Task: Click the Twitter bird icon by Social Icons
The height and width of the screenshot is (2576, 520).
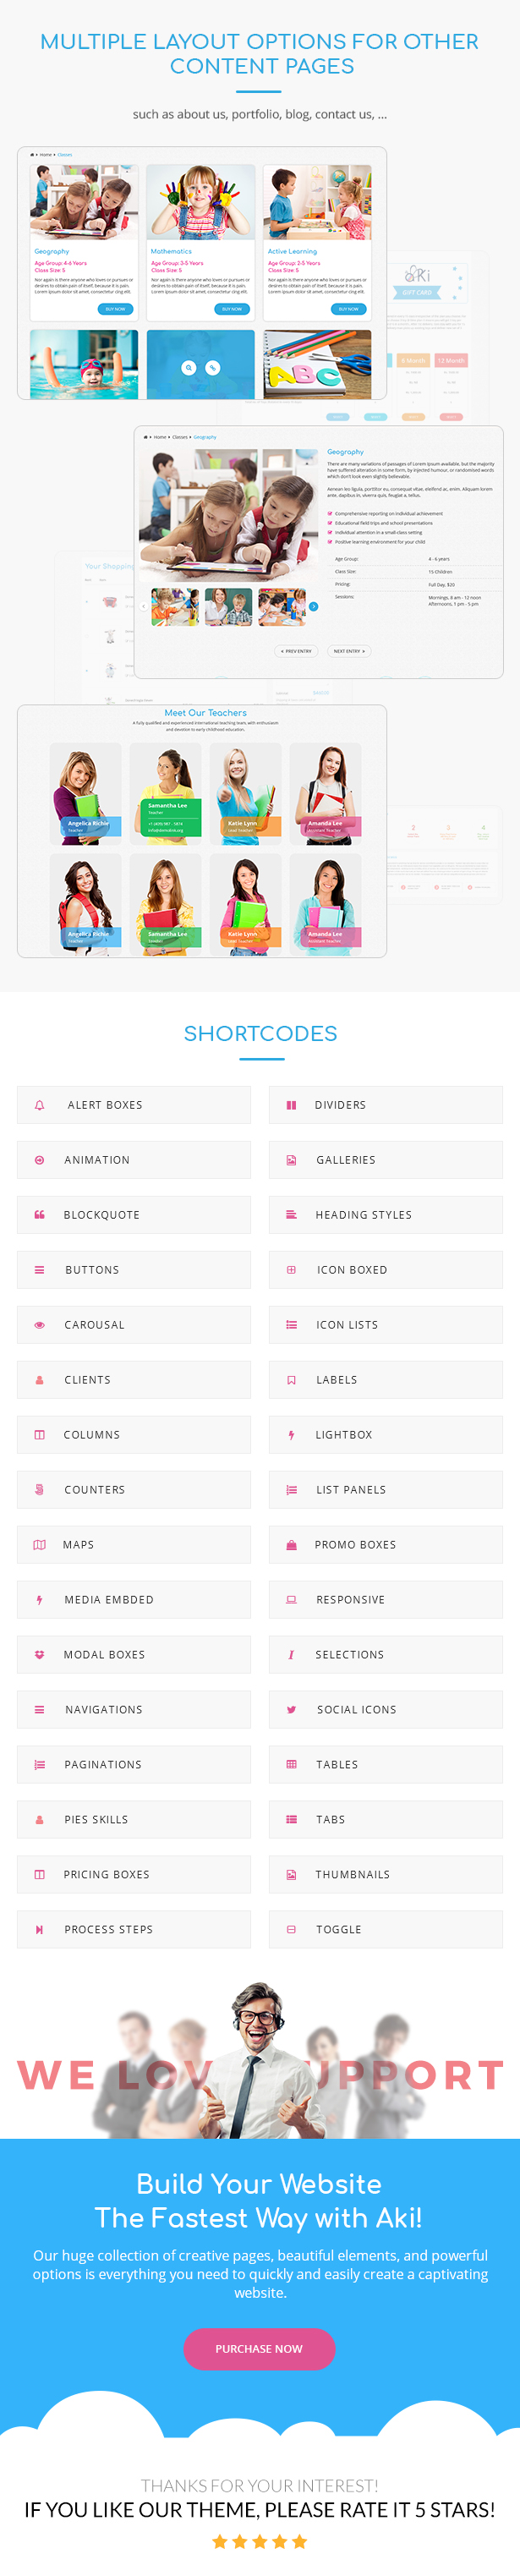Action: coord(291,1710)
